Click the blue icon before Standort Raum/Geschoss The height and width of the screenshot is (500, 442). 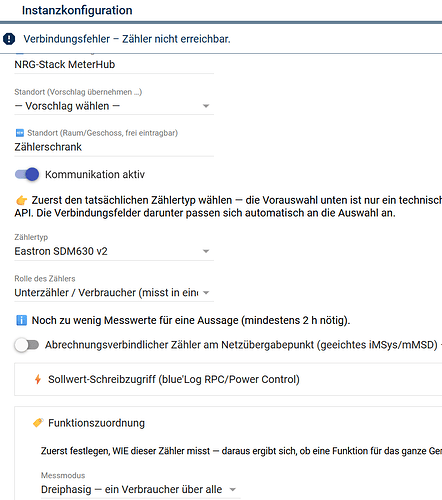click(x=20, y=133)
